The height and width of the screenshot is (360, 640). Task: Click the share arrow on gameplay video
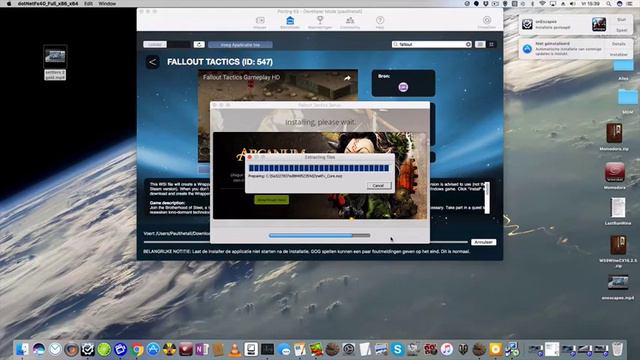coord(347,78)
